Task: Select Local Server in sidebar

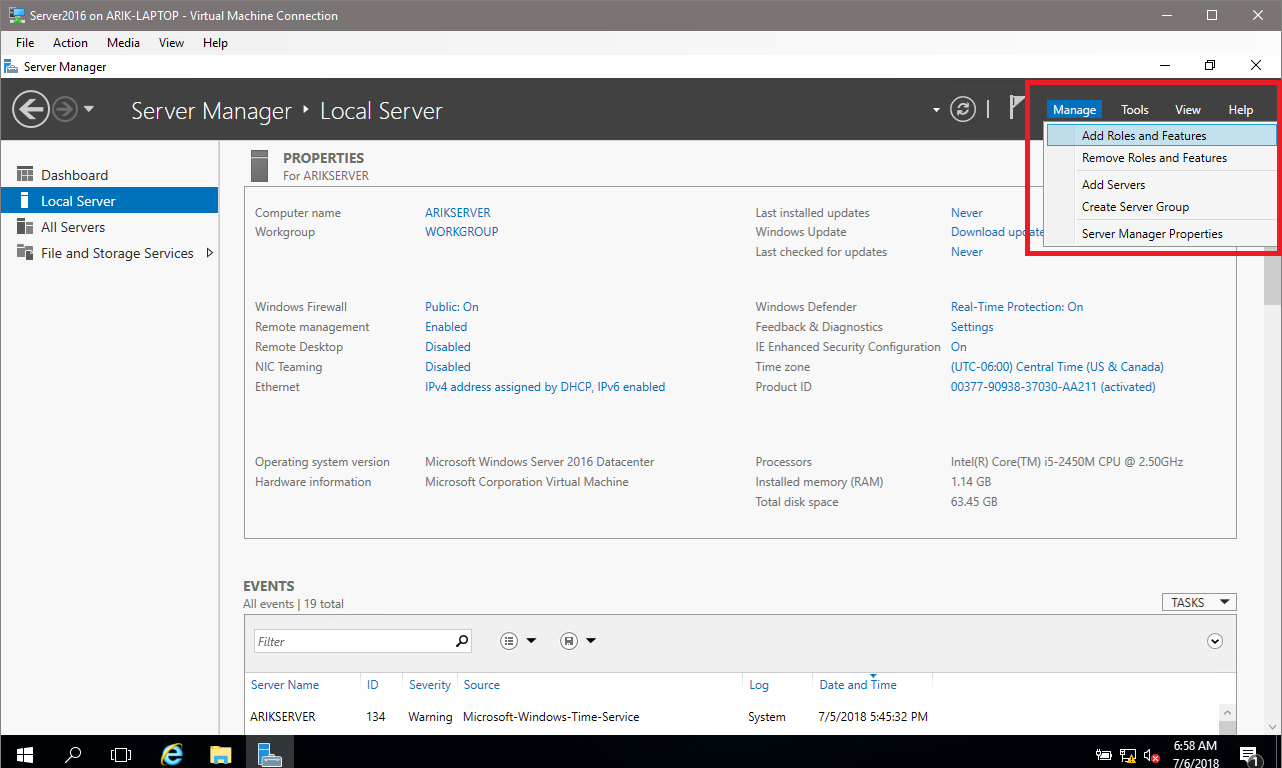Action: [x=109, y=201]
